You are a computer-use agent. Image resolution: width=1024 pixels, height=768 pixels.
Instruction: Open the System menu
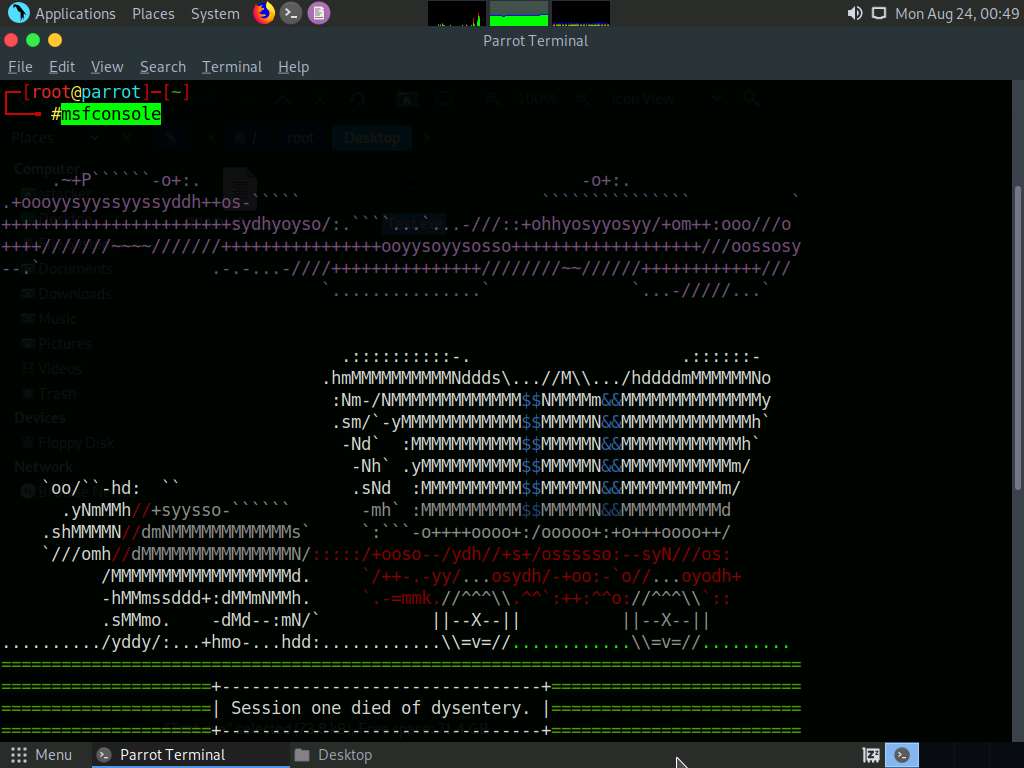point(215,13)
